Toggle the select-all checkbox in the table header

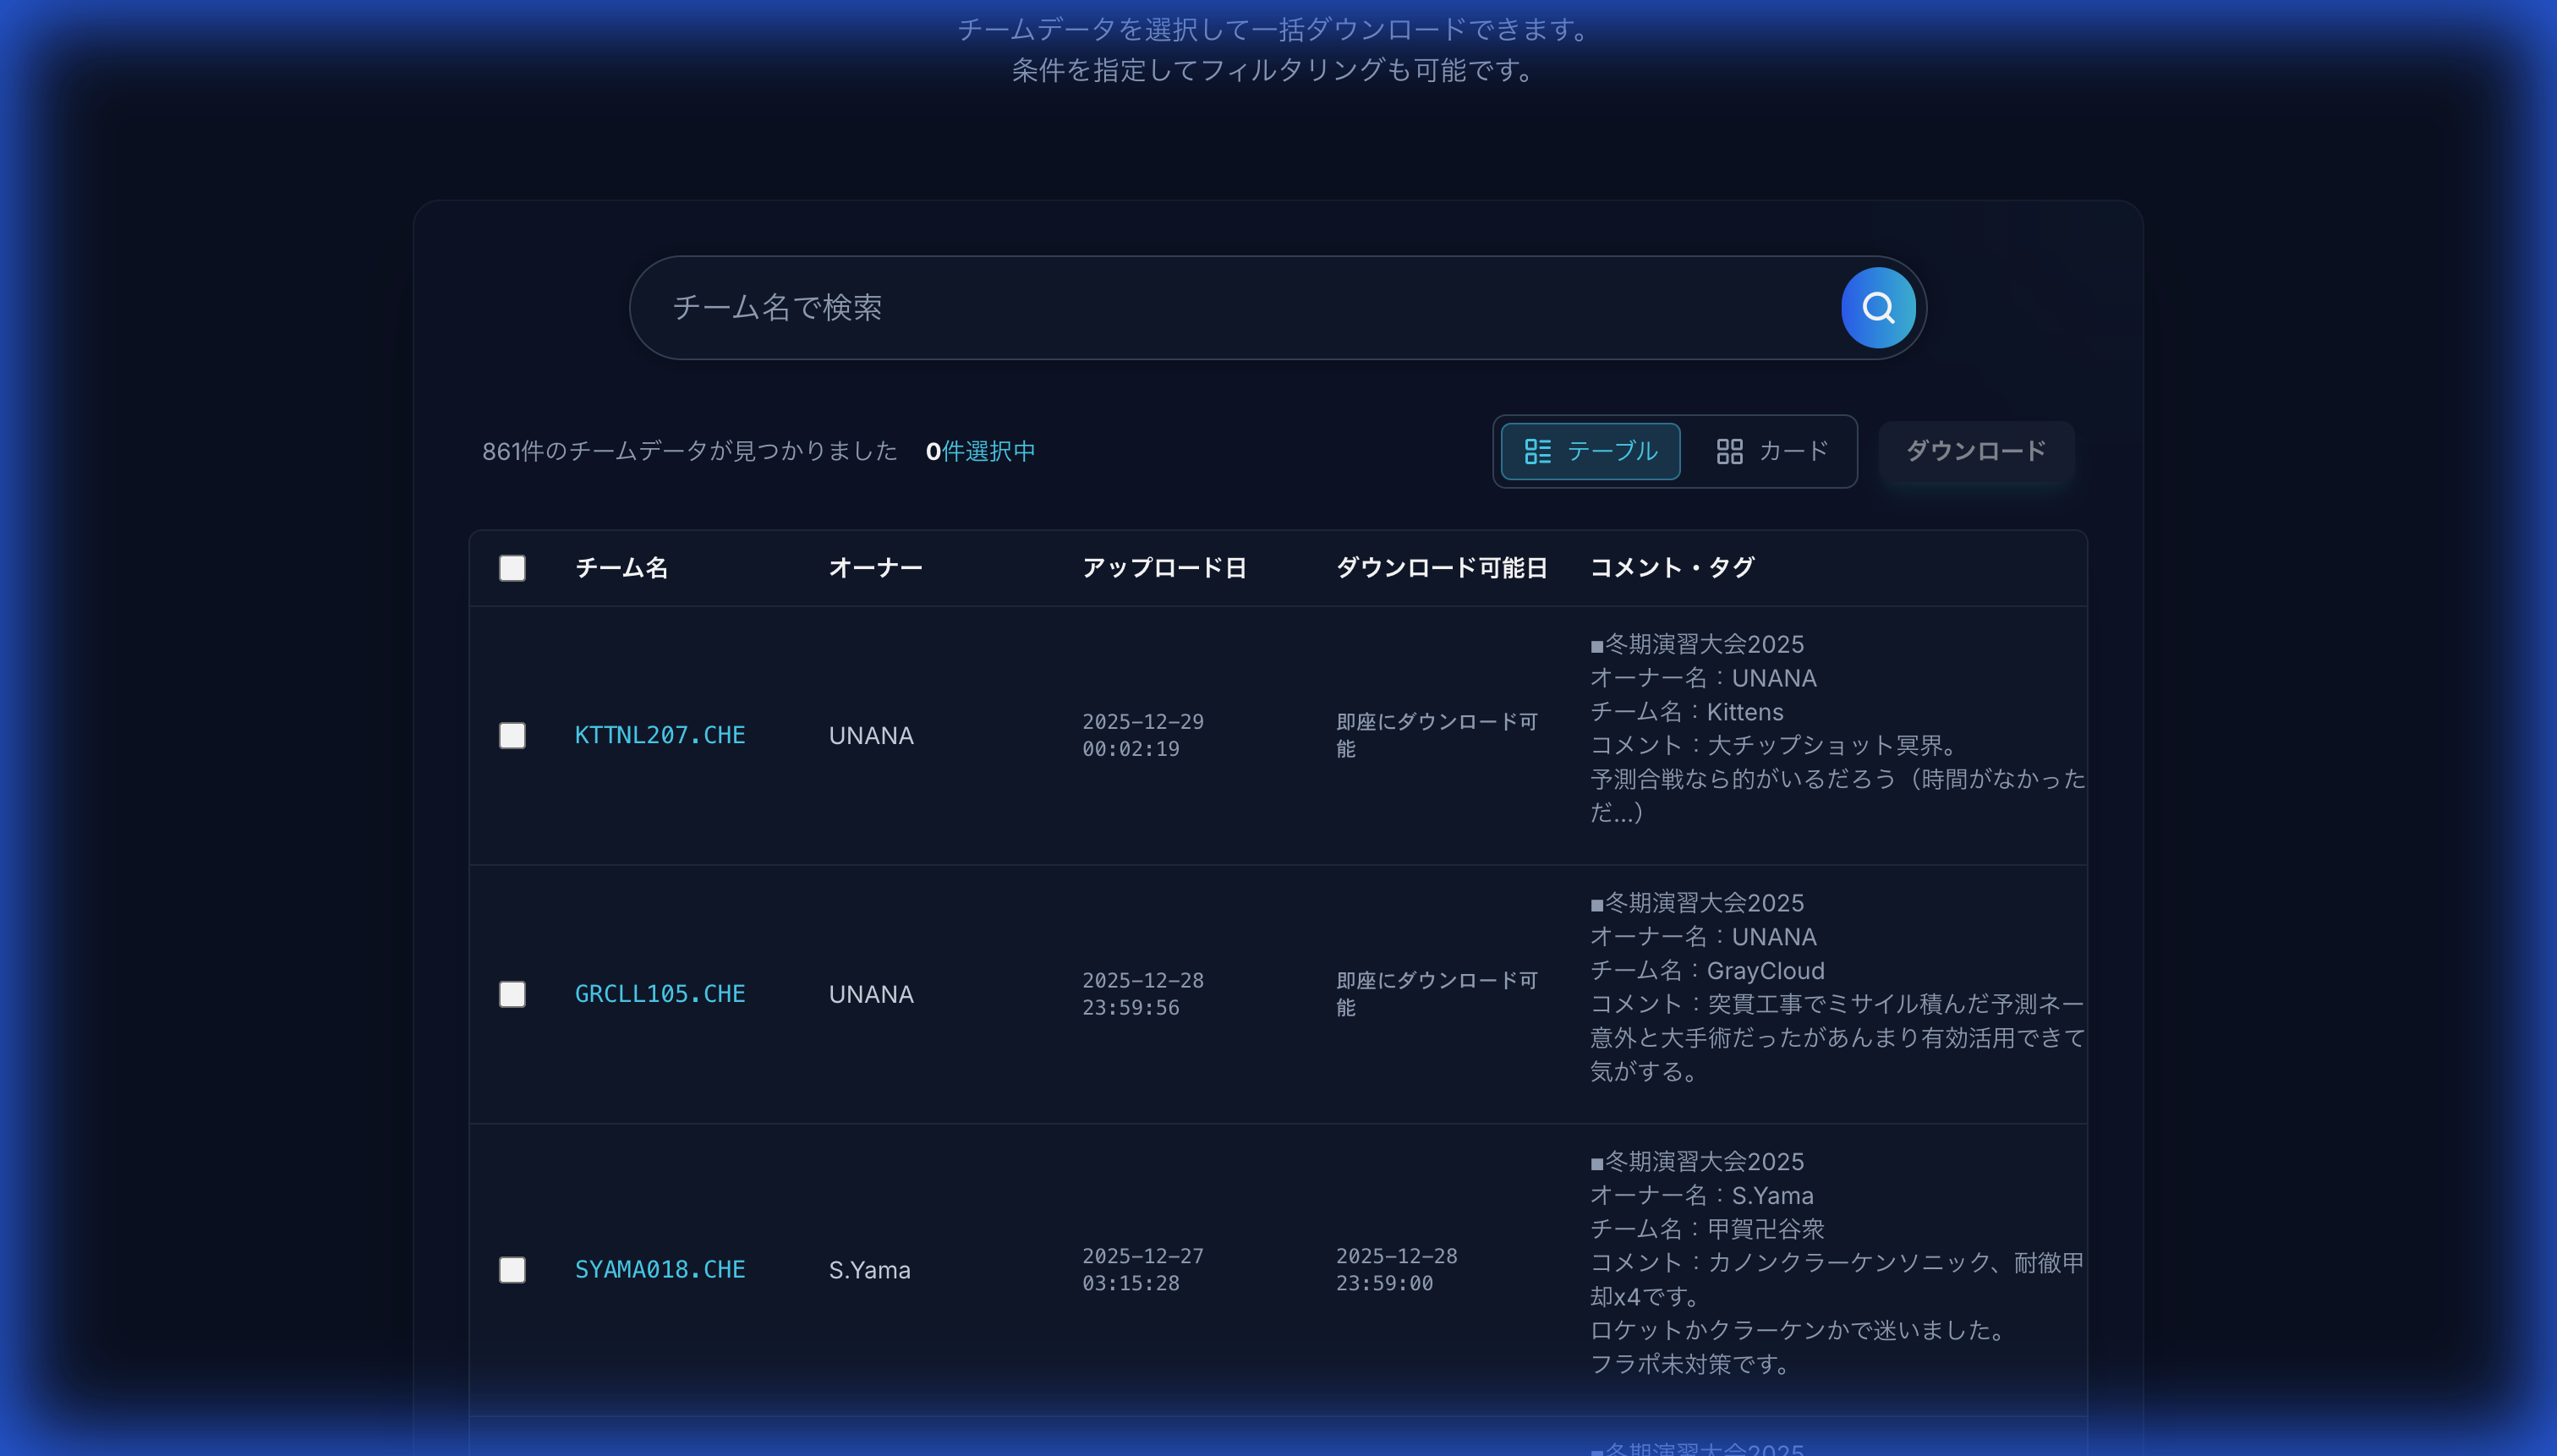click(x=512, y=567)
